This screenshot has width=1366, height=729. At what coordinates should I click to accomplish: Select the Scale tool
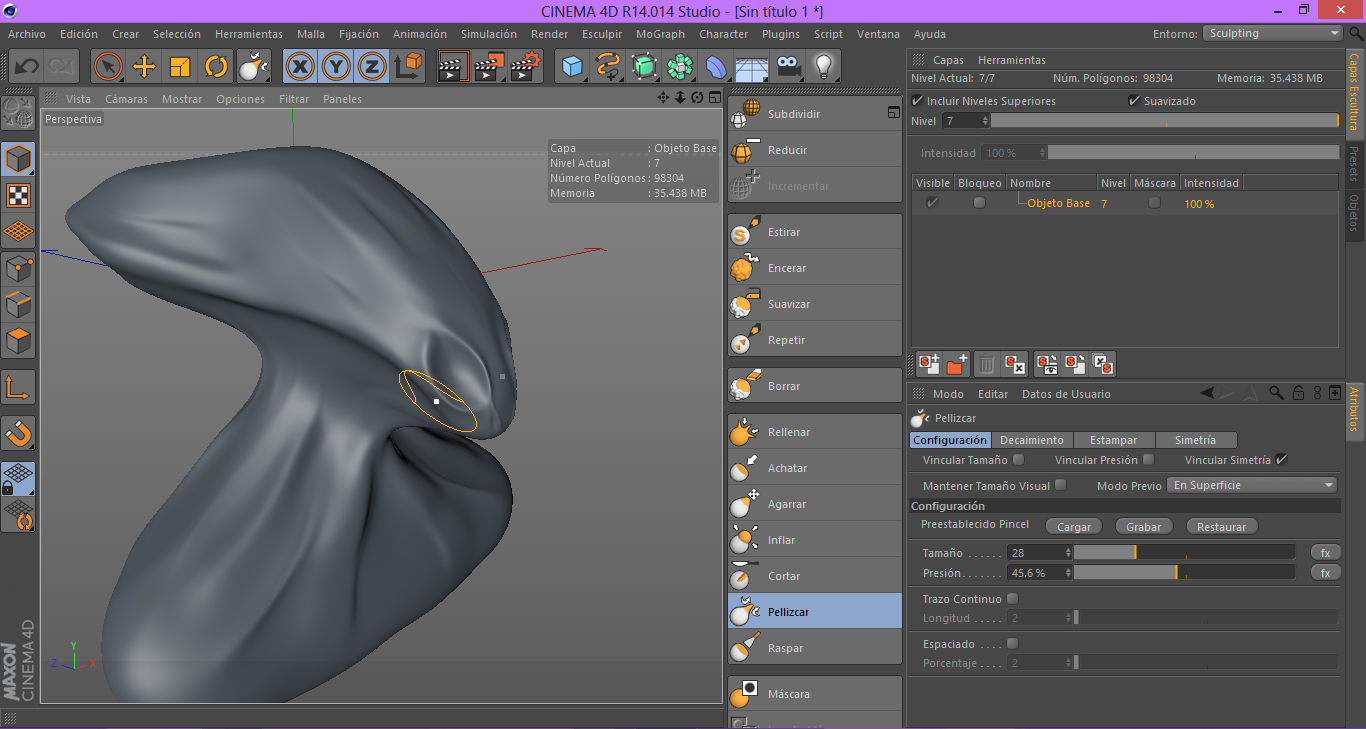point(180,67)
